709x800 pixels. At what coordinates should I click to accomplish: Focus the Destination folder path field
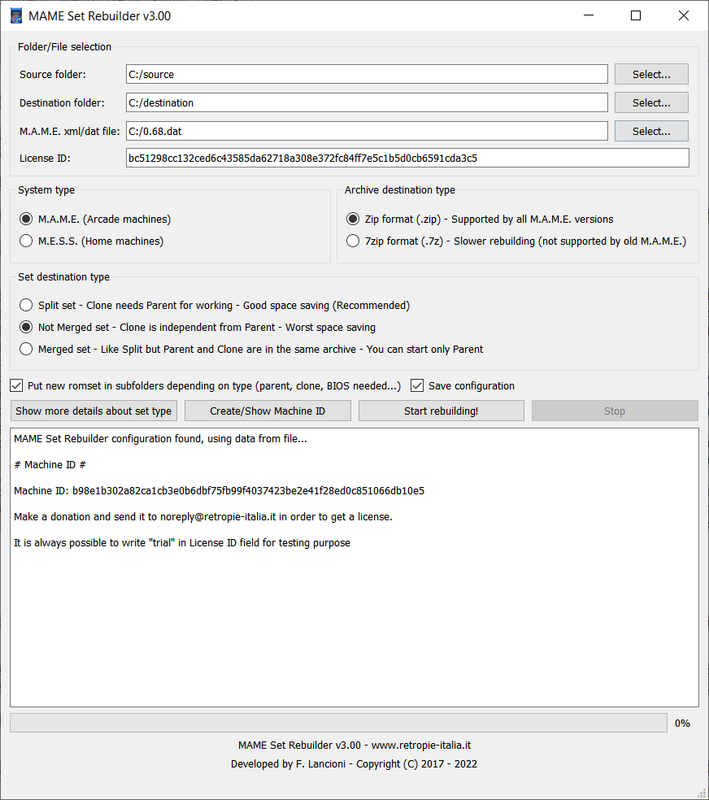point(367,103)
